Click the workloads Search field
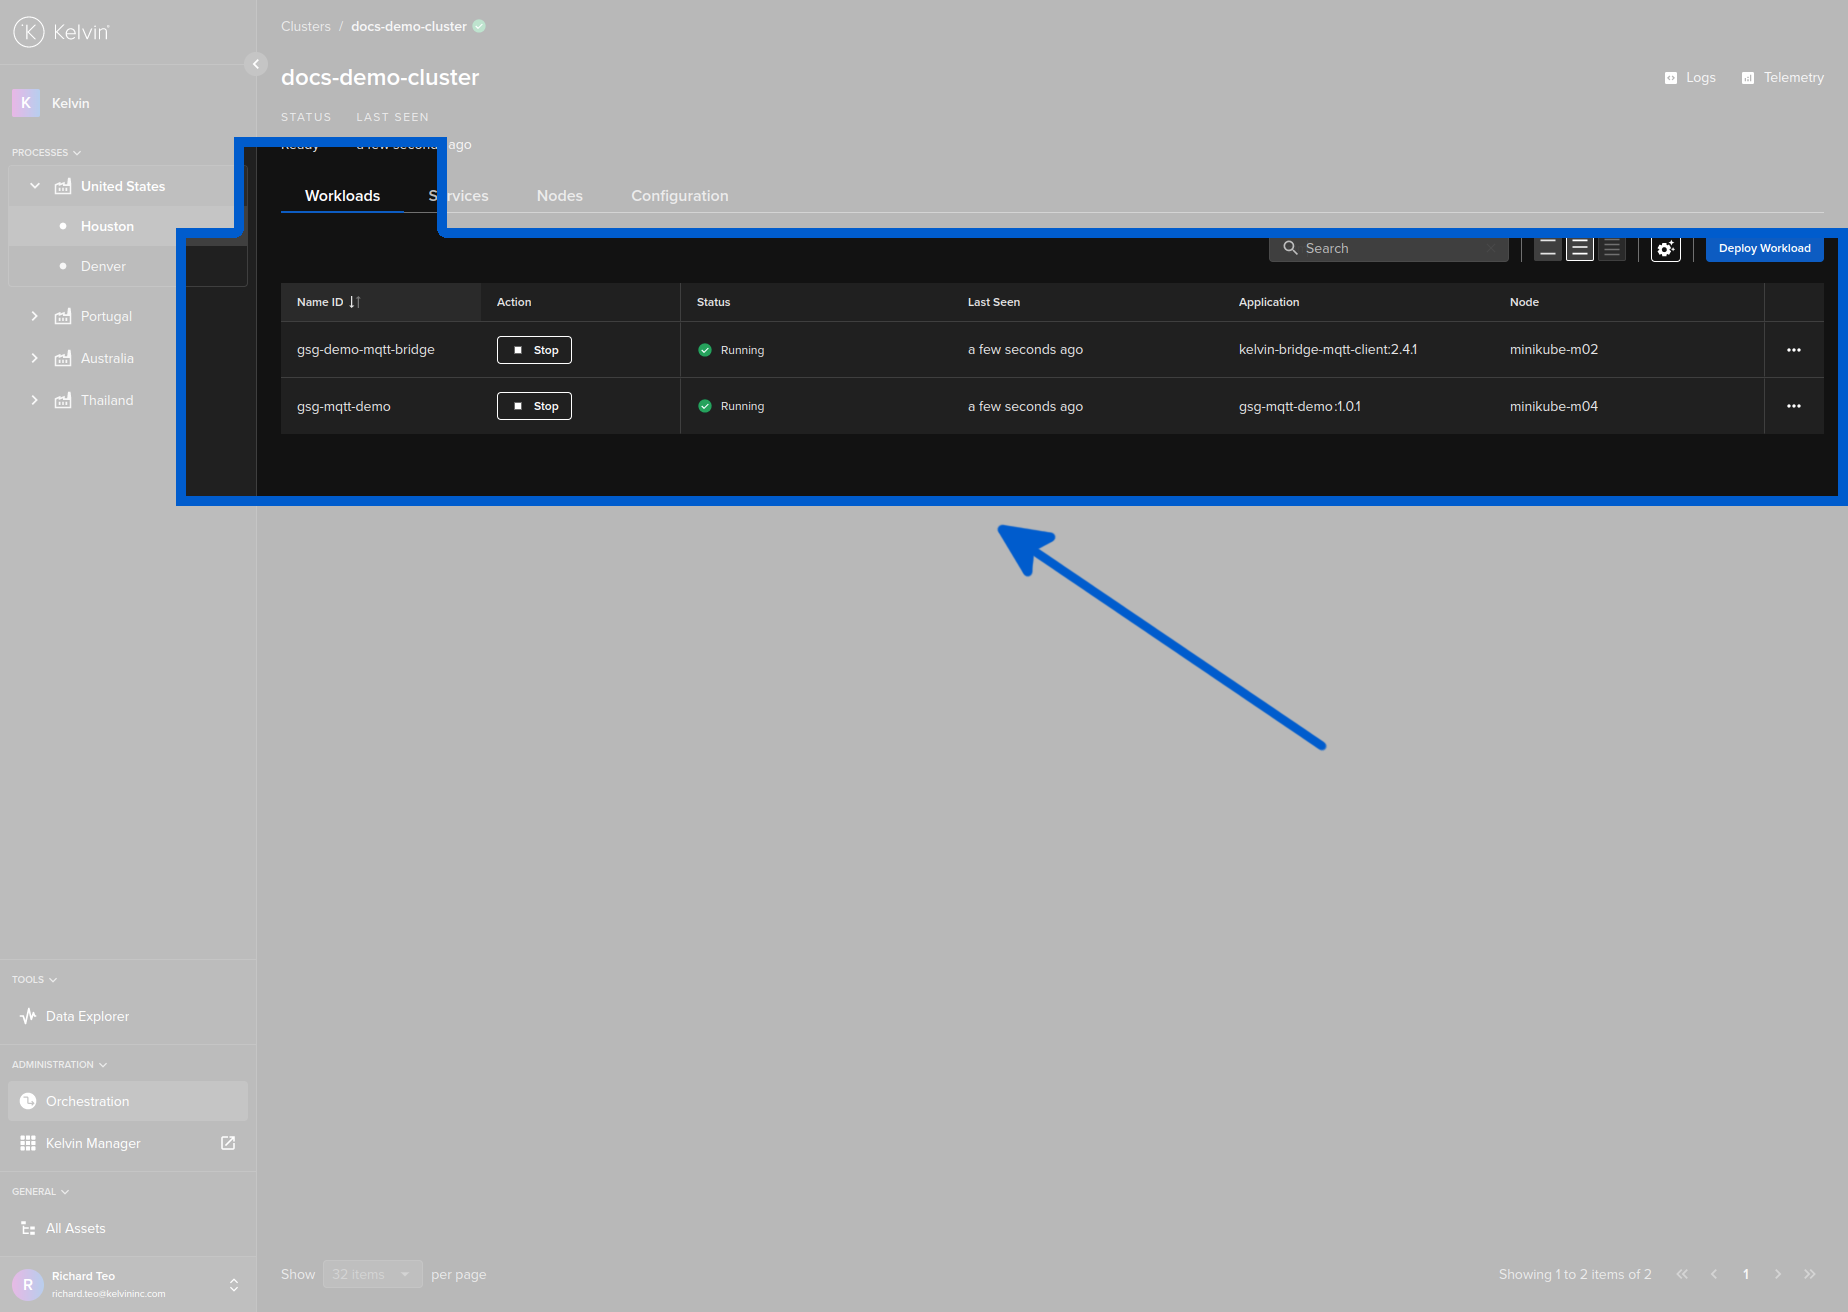 [1388, 248]
